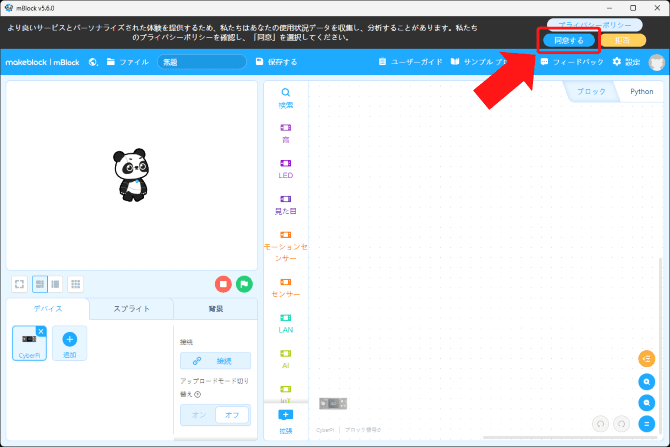Switch to the Devices (デバイス) tab

pyautogui.click(x=48, y=309)
